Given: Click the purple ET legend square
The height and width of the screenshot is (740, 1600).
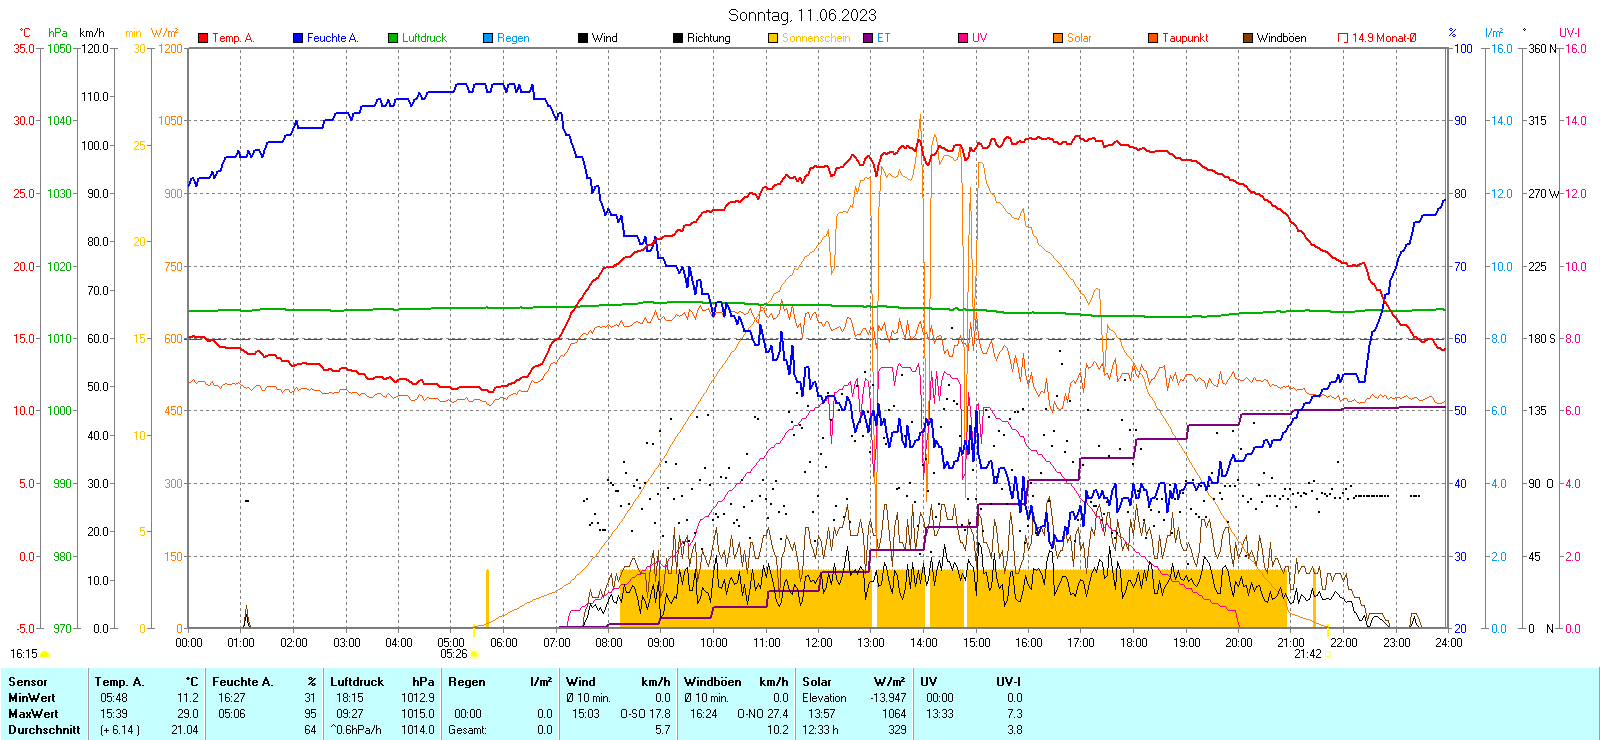Looking at the screenshot, I should tap(868, 38).
